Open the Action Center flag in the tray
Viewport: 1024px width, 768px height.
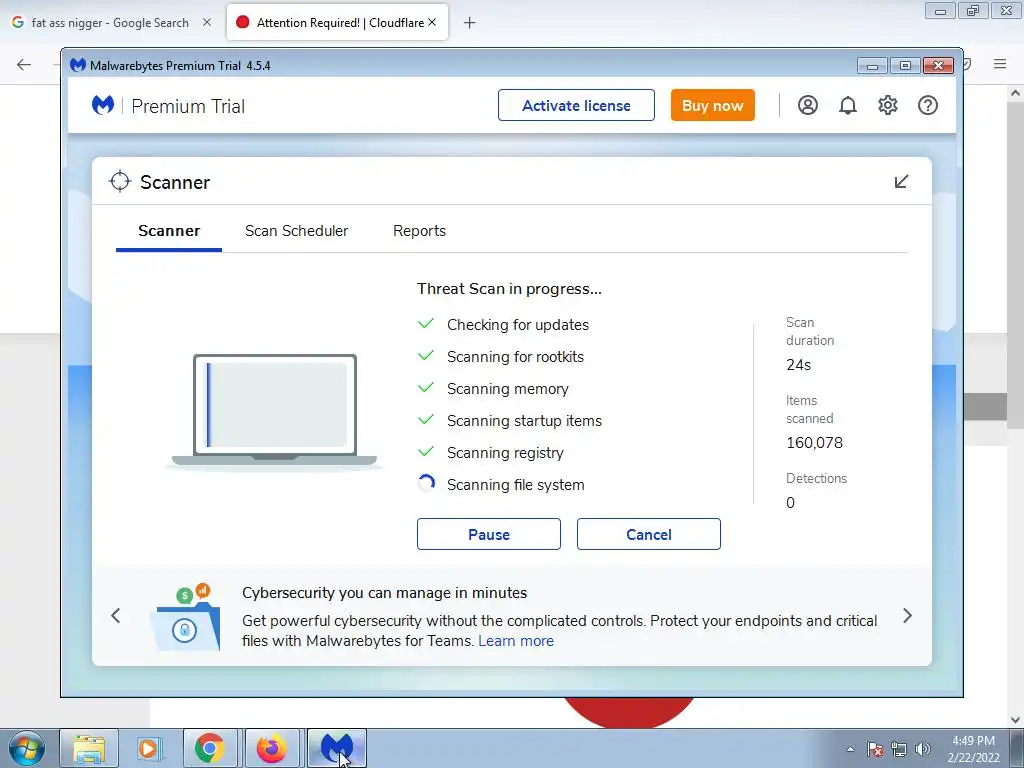coord(875,749)
